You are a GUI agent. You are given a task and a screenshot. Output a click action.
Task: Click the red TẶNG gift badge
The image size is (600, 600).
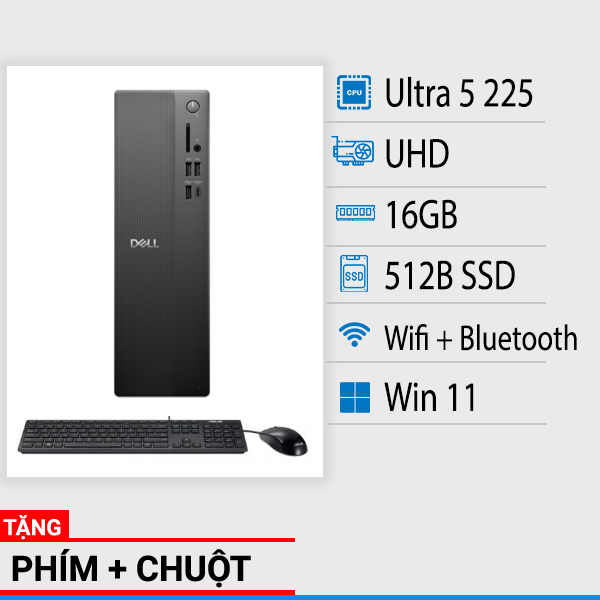point(34,526)
